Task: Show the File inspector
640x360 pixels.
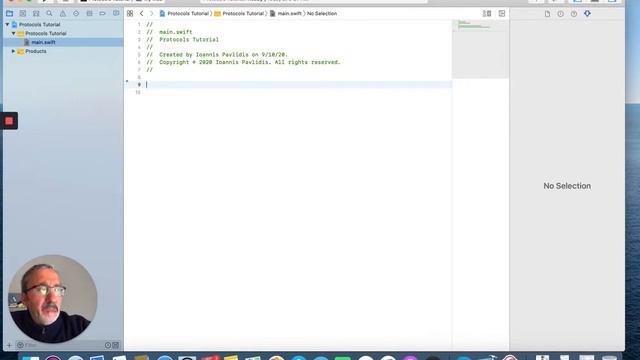Action: [x=547, y=13]
